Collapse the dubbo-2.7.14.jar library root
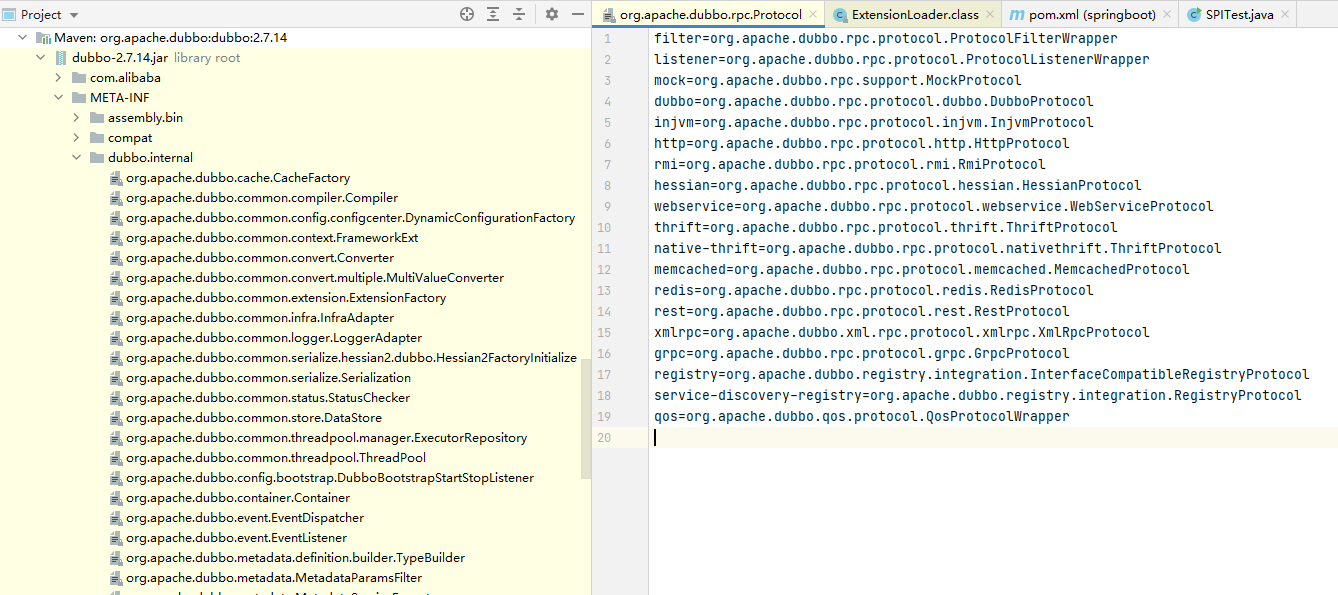1338x595 pixels. [x=40, y=57]
